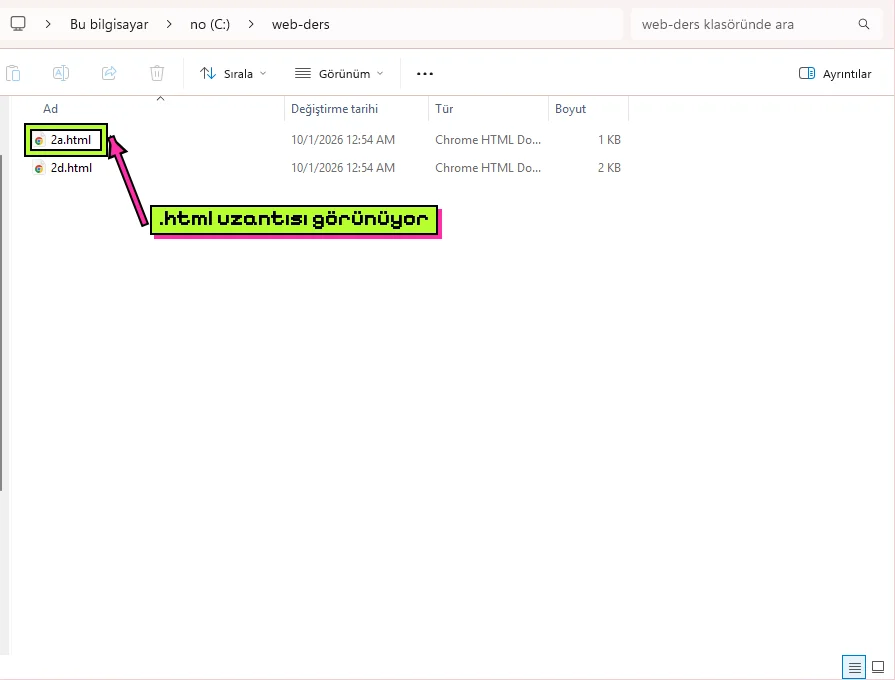Switch to large thumbnails view icon
Image resolution: width=895 pixels, height=680 pixels.
878,667
